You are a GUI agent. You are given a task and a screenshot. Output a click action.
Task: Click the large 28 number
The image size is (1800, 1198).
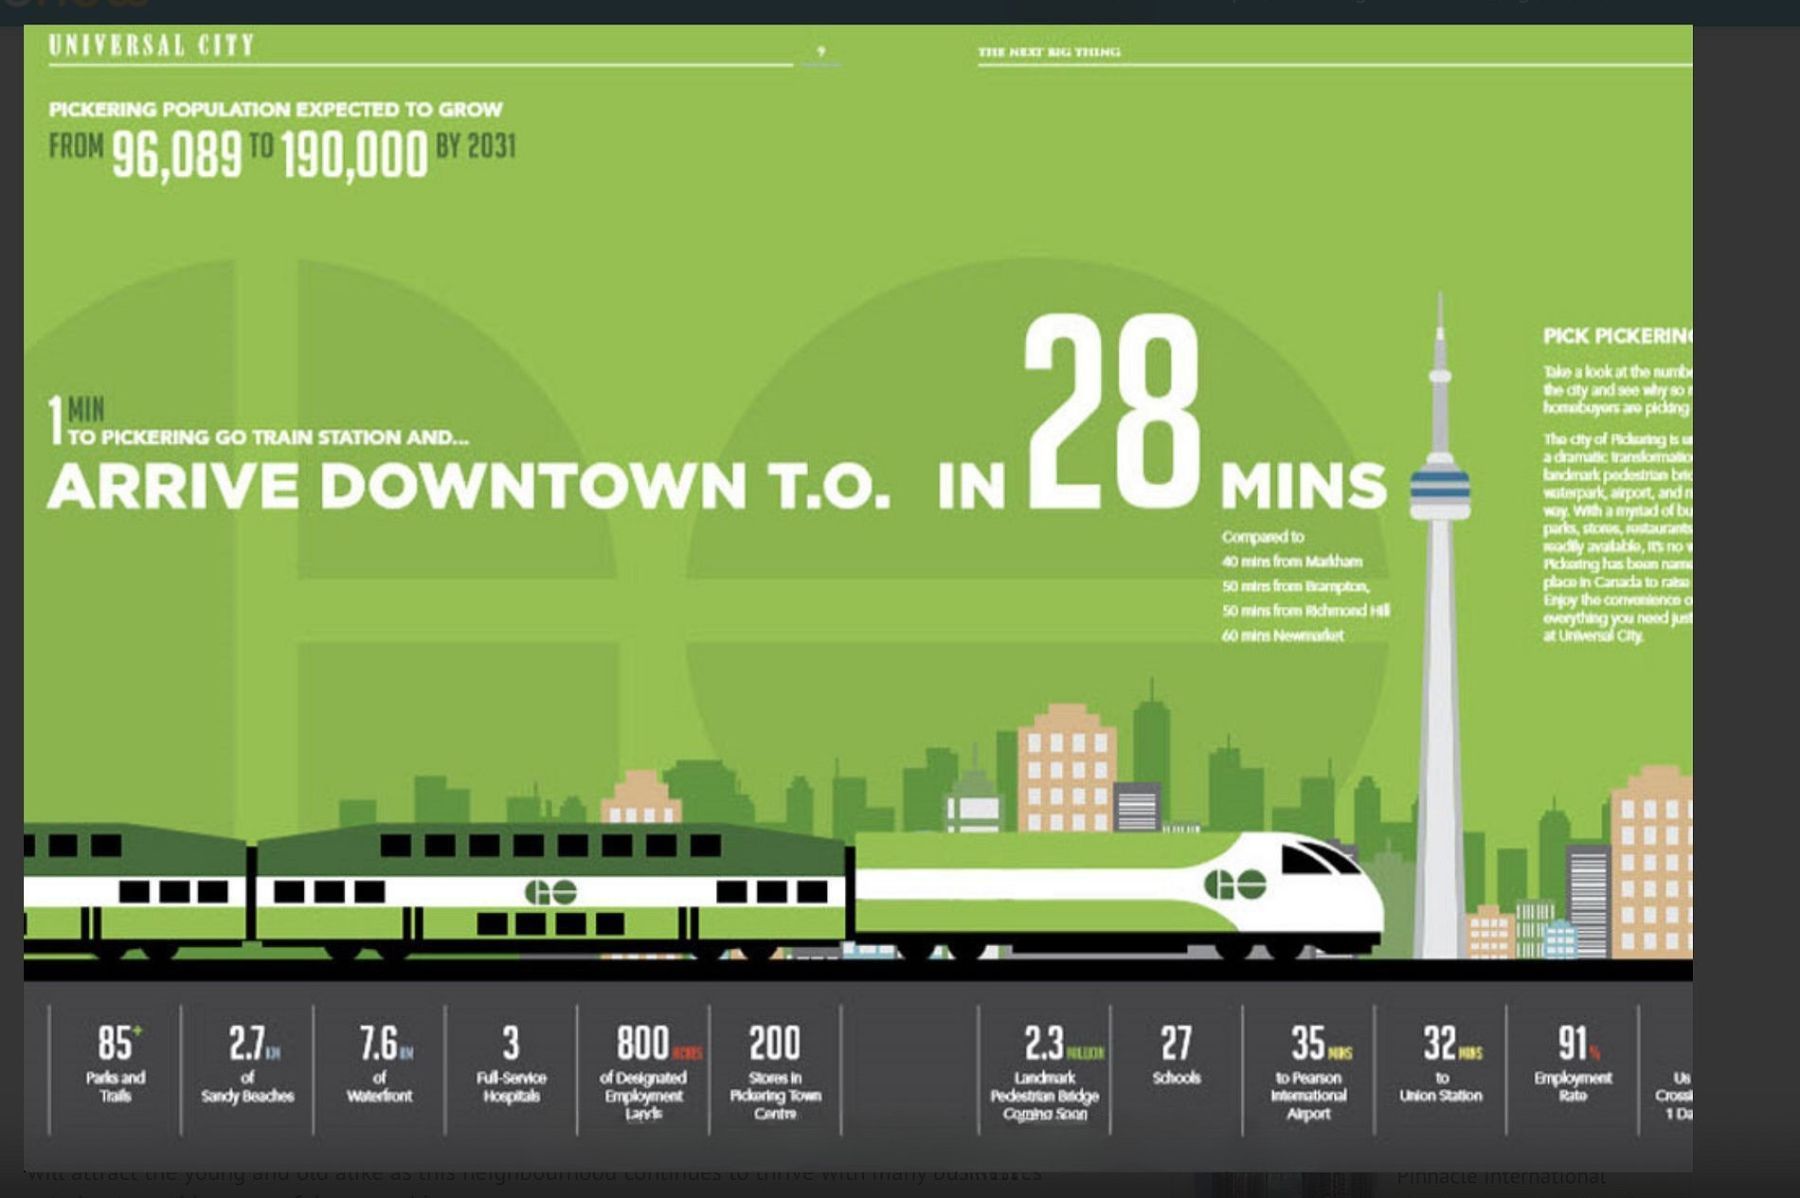tap(1110, 412)
